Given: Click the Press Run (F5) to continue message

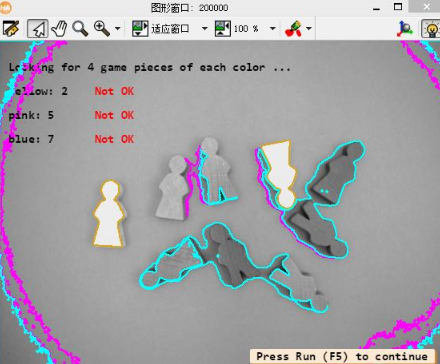Looking at the screenshot, I should click(x=342, y=356).
